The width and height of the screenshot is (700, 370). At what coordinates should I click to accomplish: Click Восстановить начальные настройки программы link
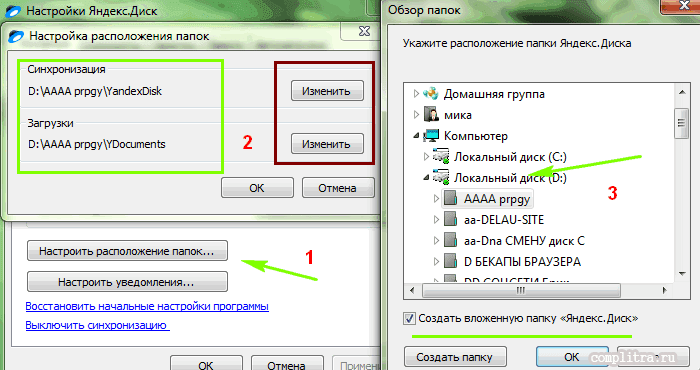147,307
